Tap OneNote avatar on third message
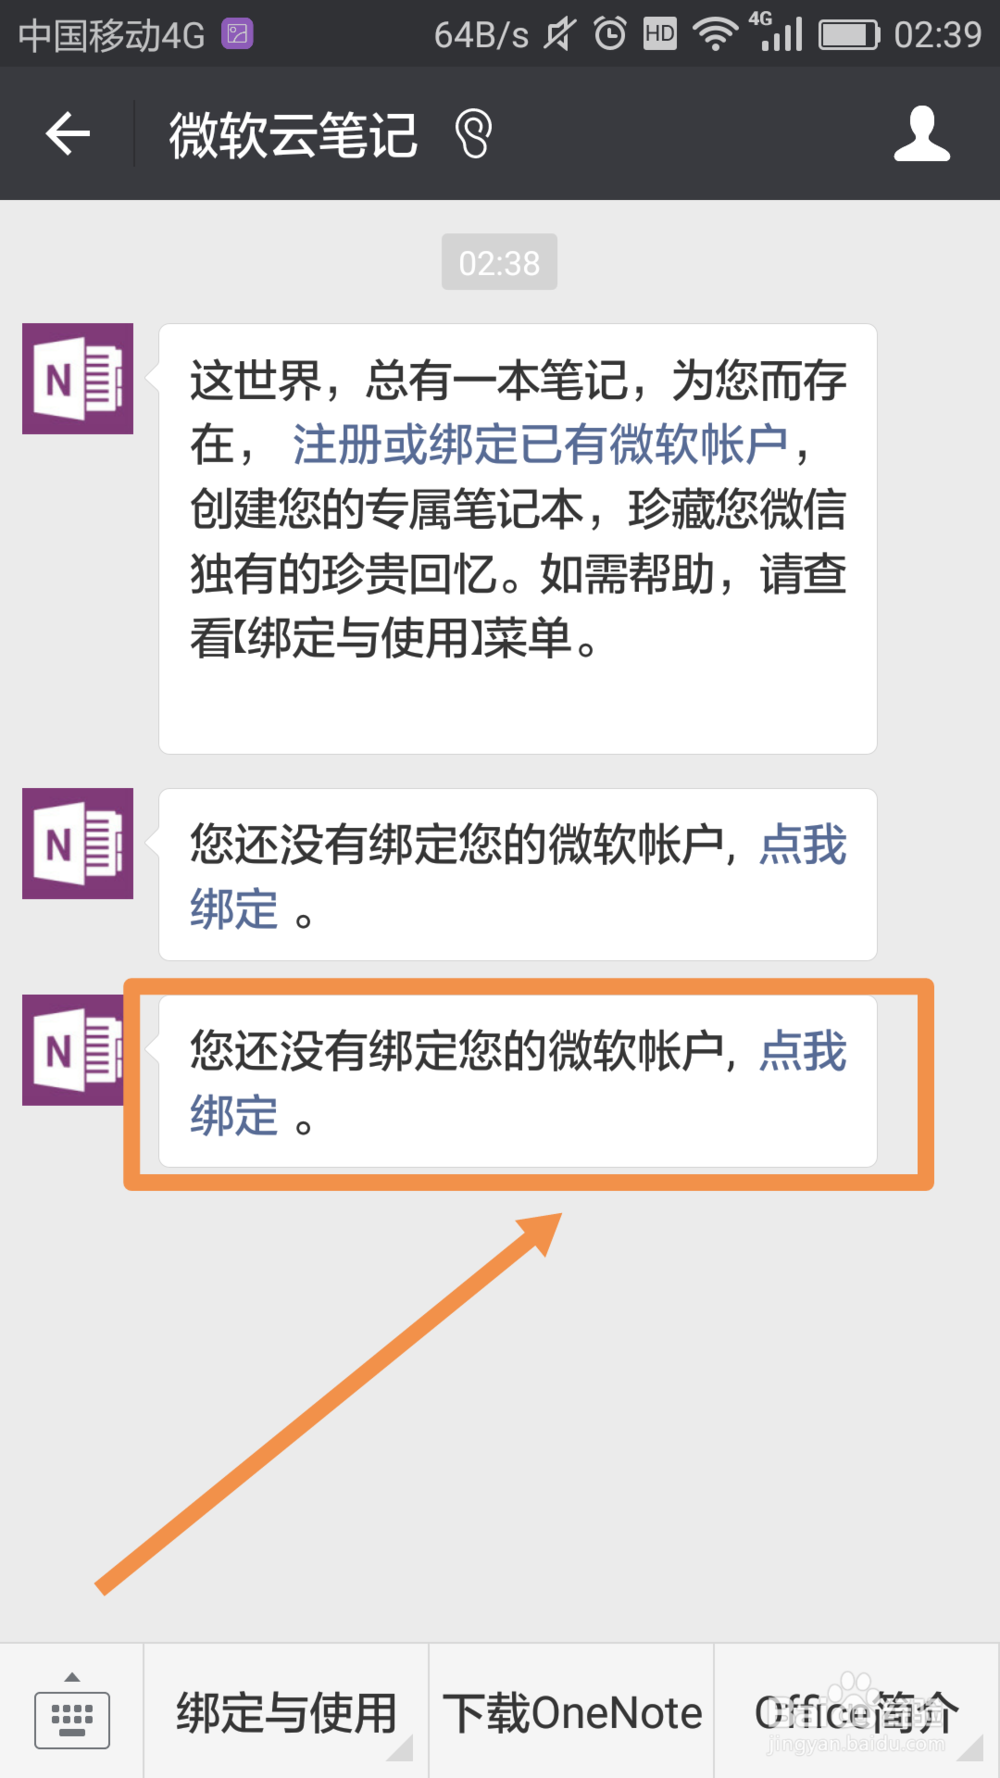 74,1050
